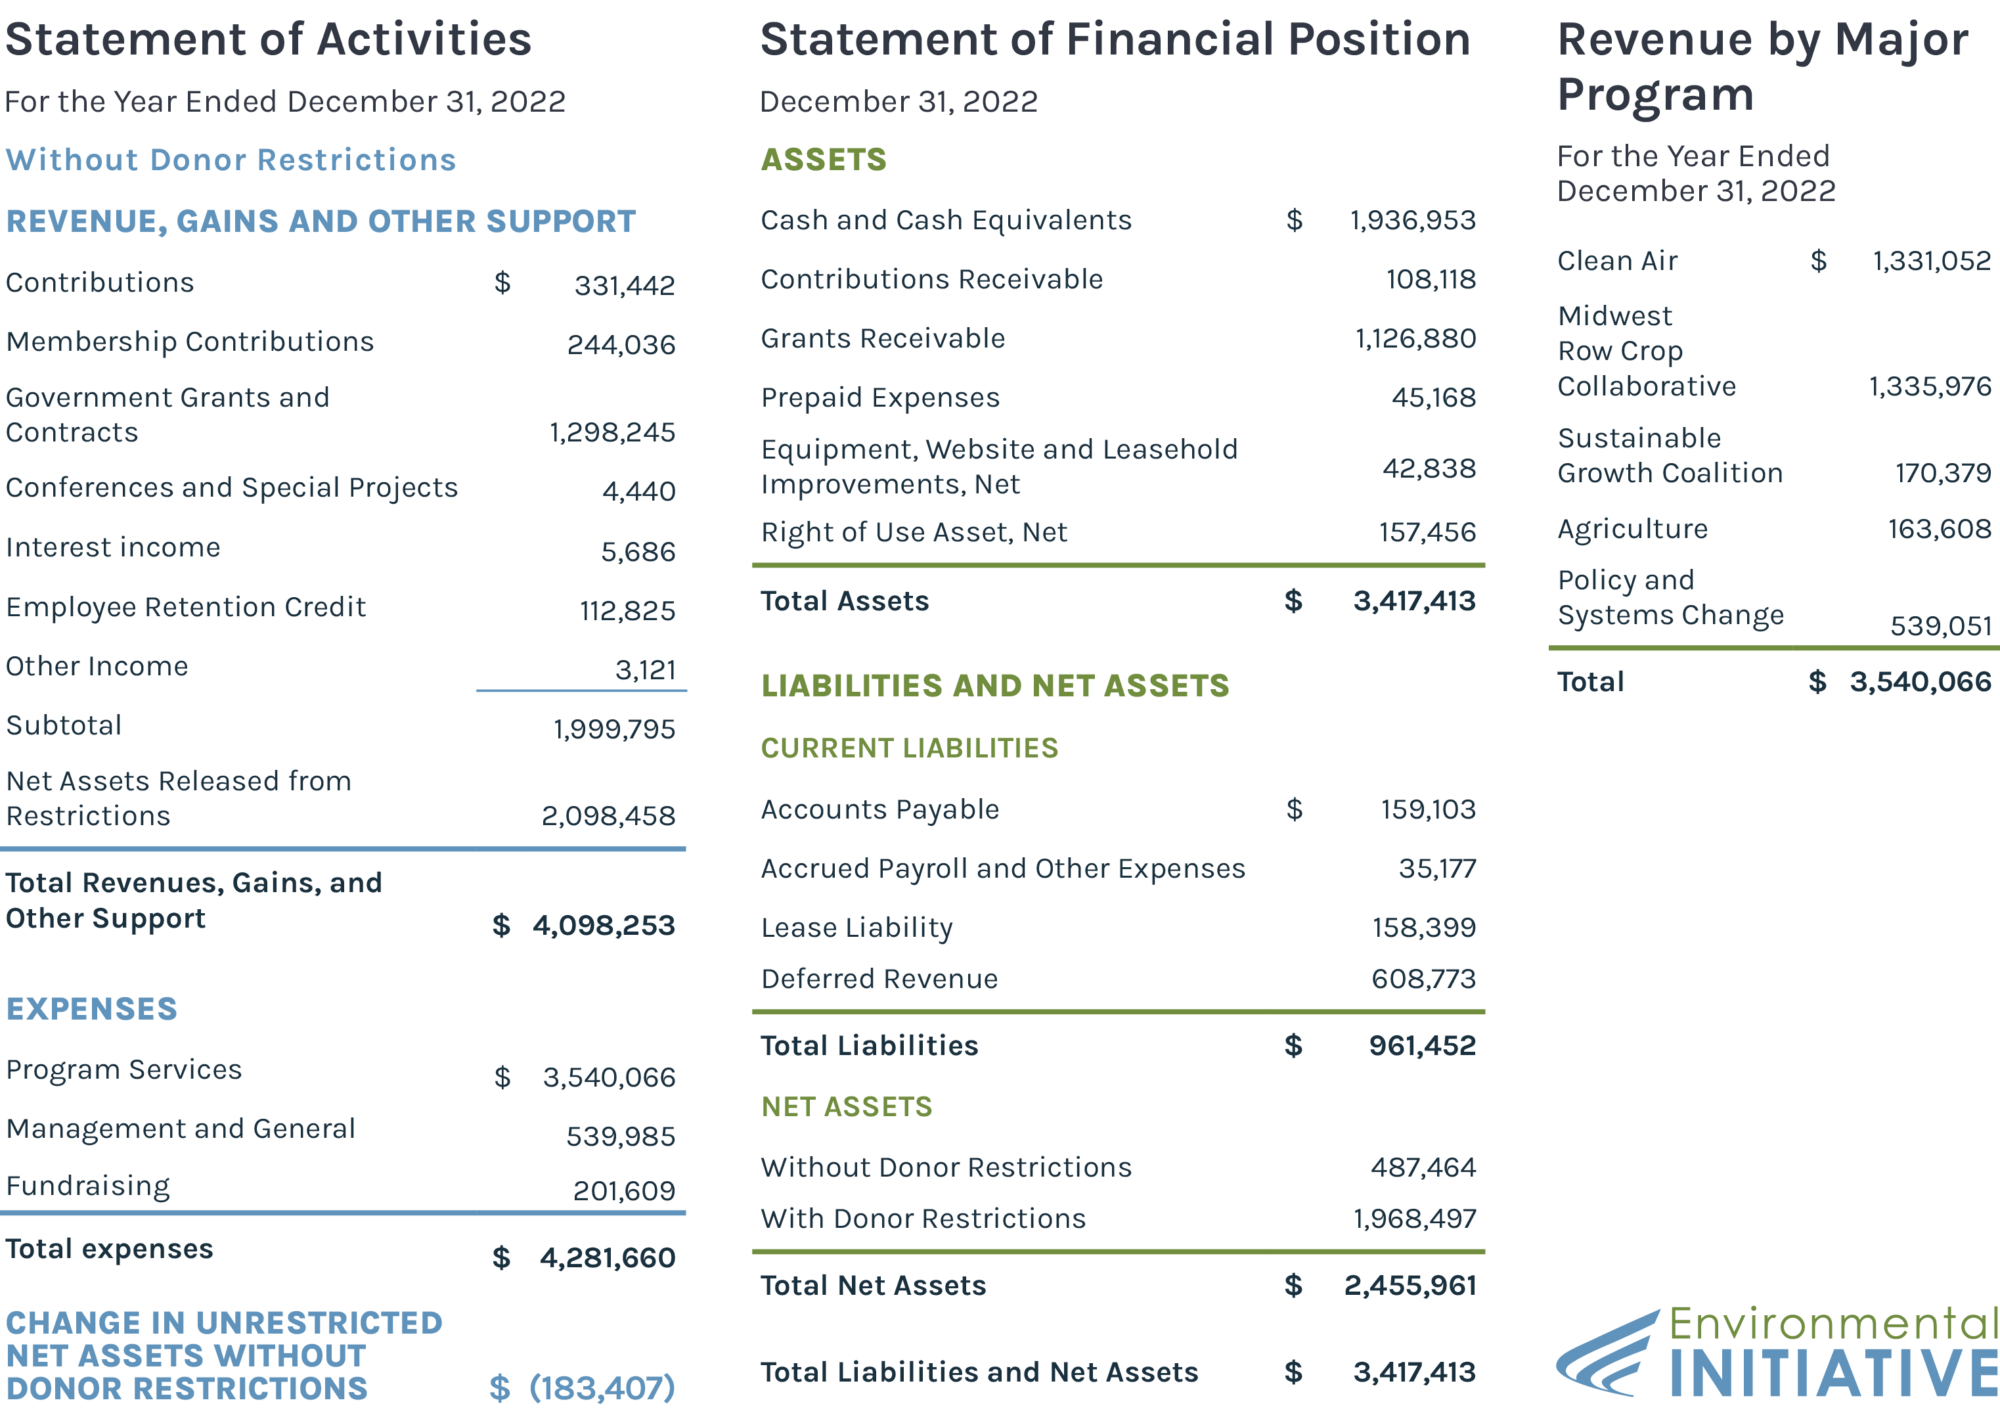Click the EXPENSES section header
Viewport: 2000px width, 1419px height.
coord(92,1009)
